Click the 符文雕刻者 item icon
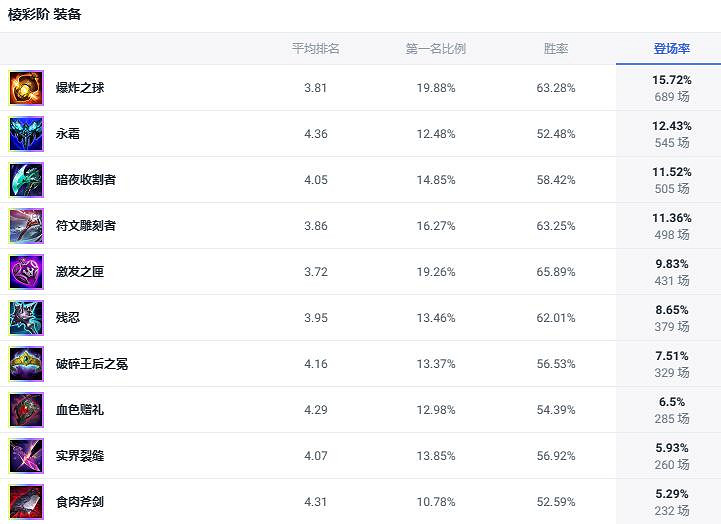 (26, 226)
